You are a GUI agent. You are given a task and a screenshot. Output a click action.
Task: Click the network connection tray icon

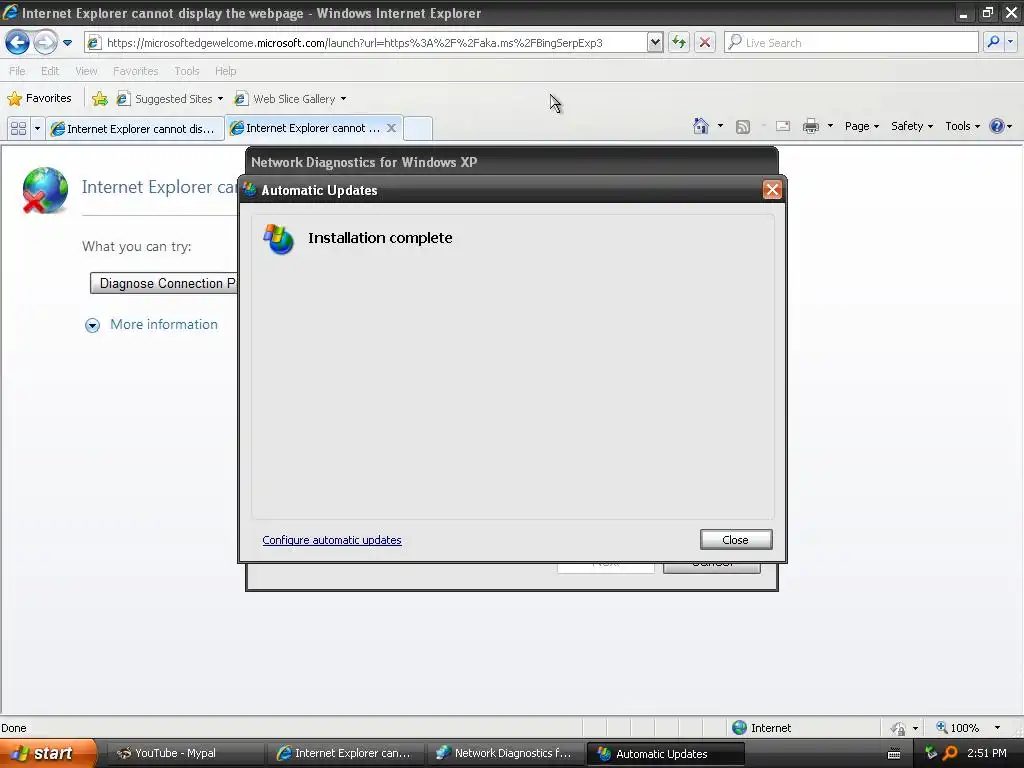[931, 753]
